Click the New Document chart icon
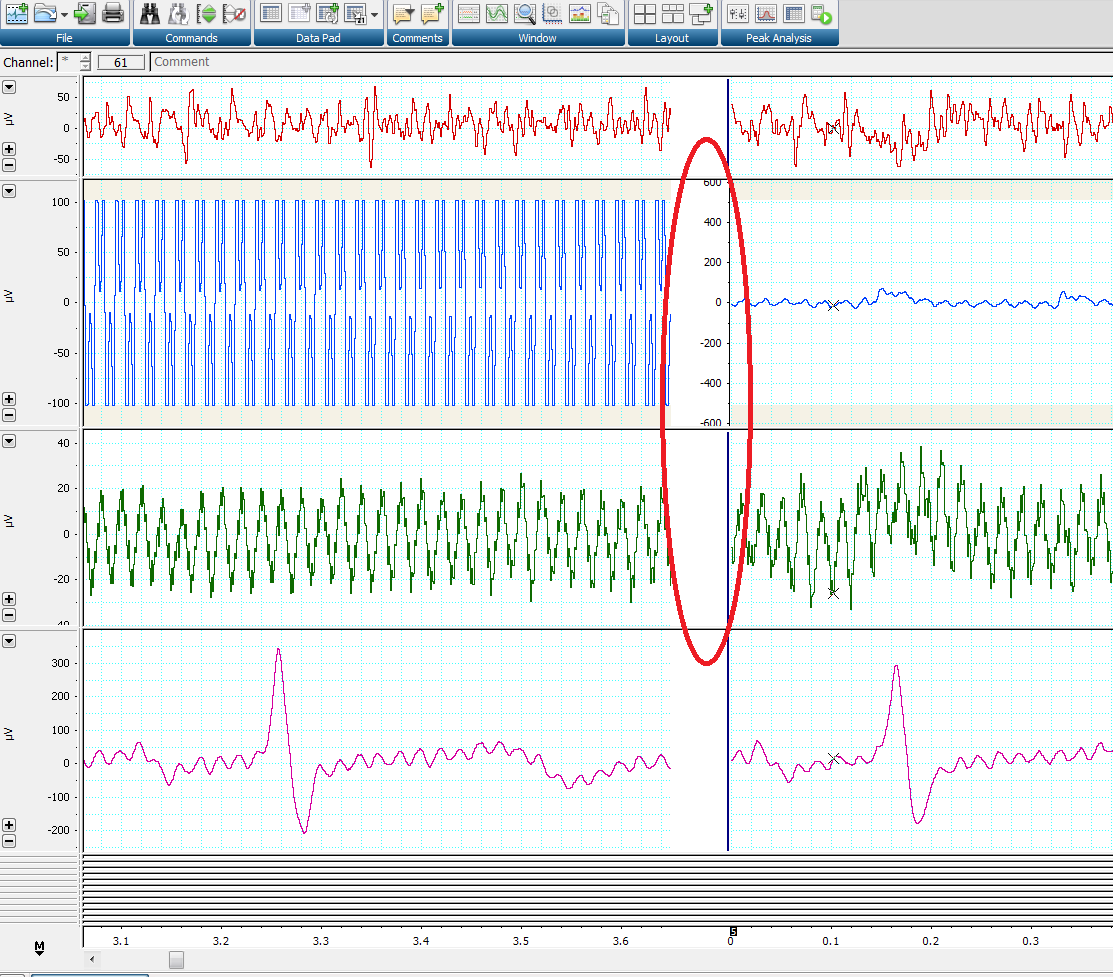Image resolution: width=1113 pixels, height=977 pixels. 16,13
